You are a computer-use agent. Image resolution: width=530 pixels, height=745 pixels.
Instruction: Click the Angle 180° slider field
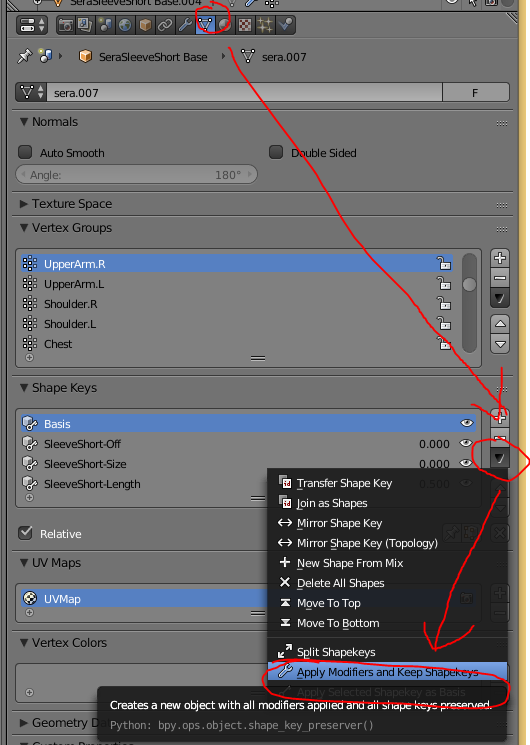click(136, 174)
